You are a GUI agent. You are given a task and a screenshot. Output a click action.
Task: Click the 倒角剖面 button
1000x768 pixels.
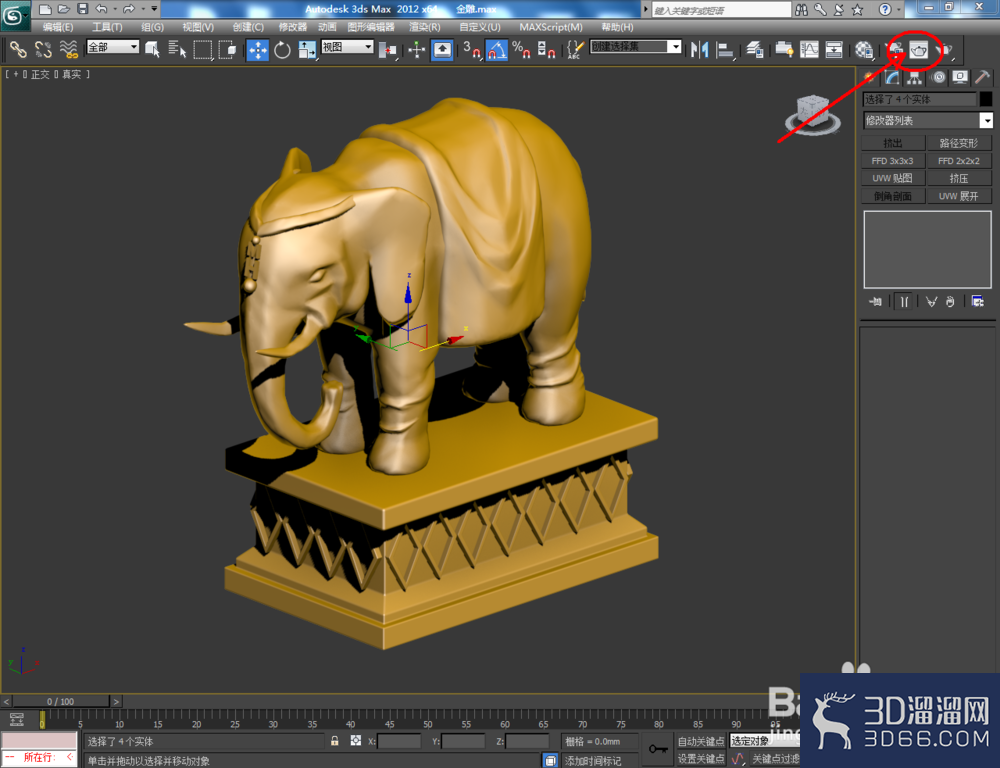pos(893,196)
